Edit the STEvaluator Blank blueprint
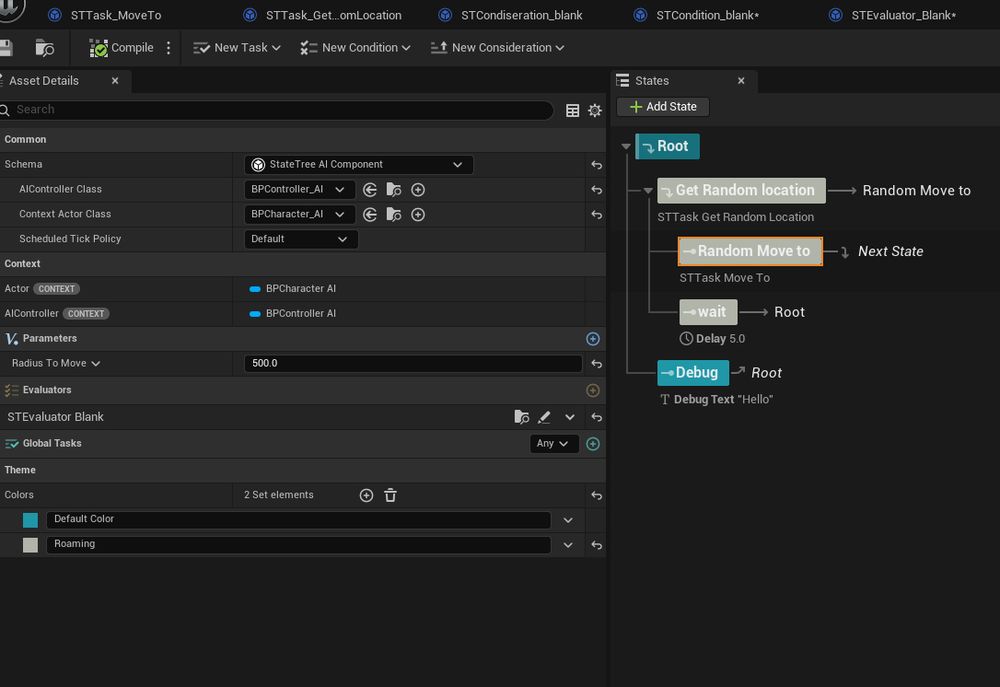The width and height of the screenshot is (1000, 687). click(544, 417)
